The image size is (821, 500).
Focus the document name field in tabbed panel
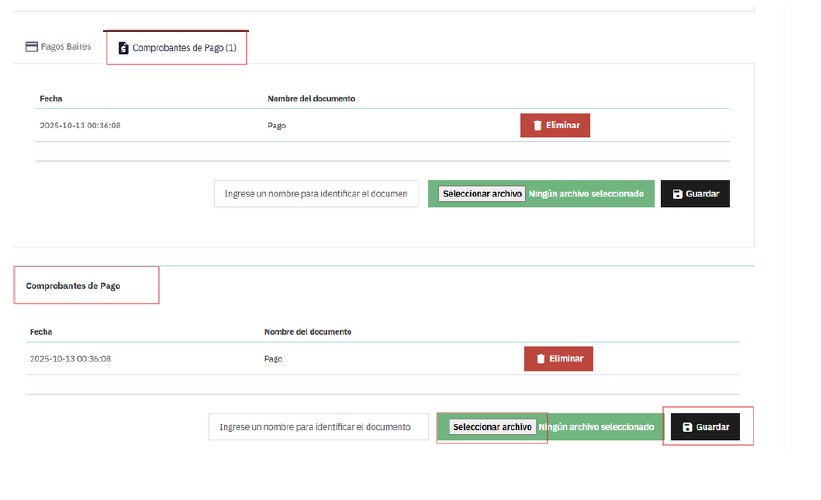tap(315, 194)
